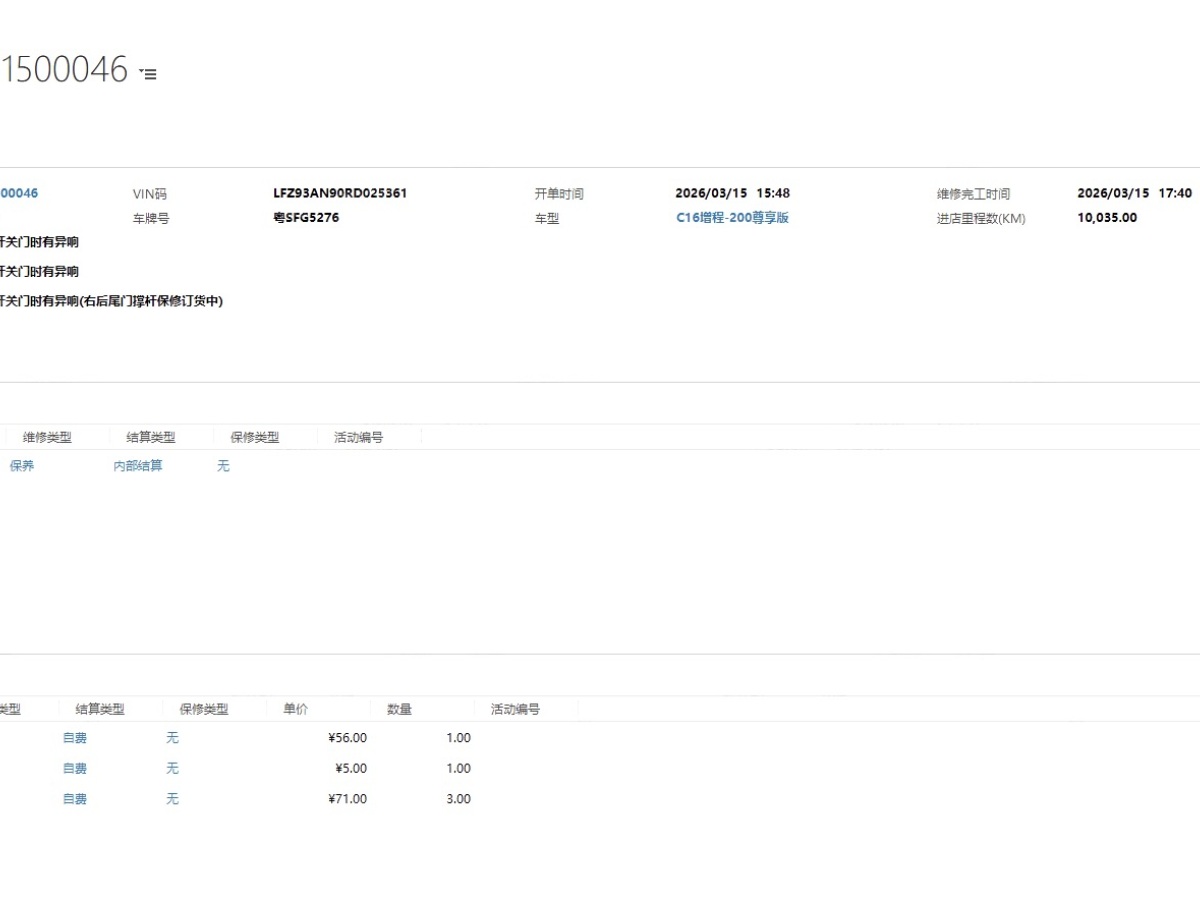The height and width of the screenshot is (900, 1200).
Task: Select the ¥5.00 unit price cell
Action: coord(350,769)
